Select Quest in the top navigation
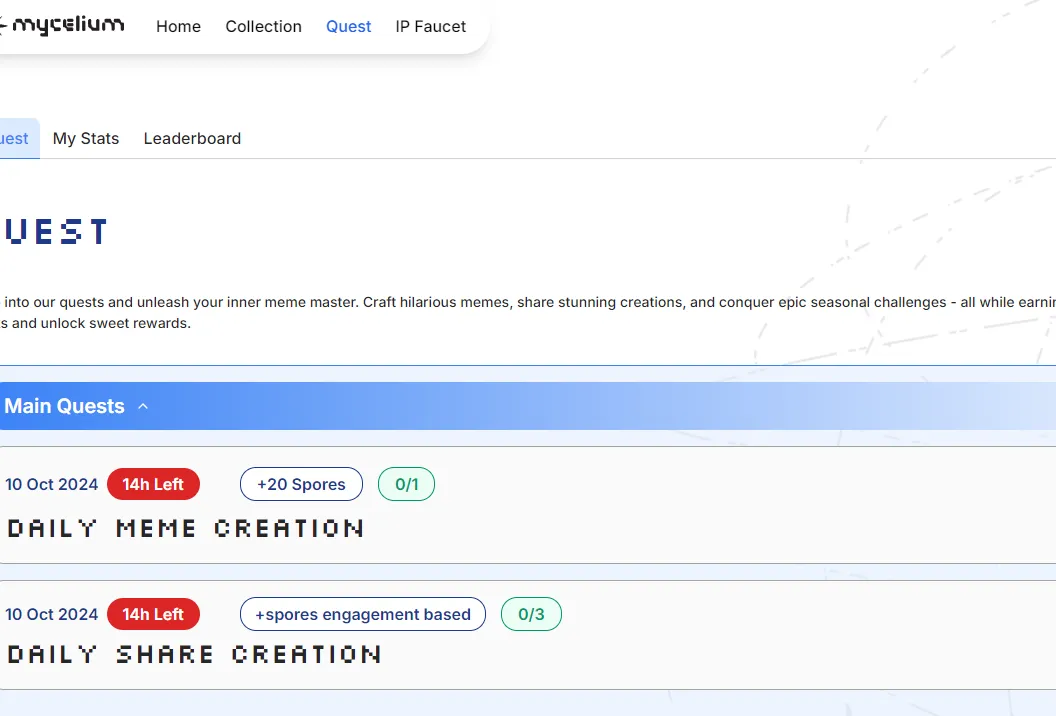1056x716 pixels. [x=348, y=27]
